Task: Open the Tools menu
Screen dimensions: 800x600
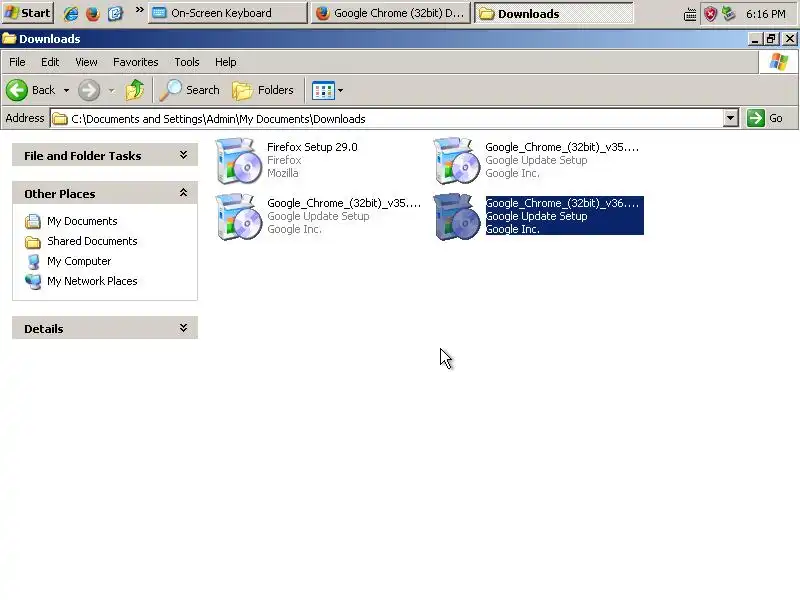Action: coord(187,62)
